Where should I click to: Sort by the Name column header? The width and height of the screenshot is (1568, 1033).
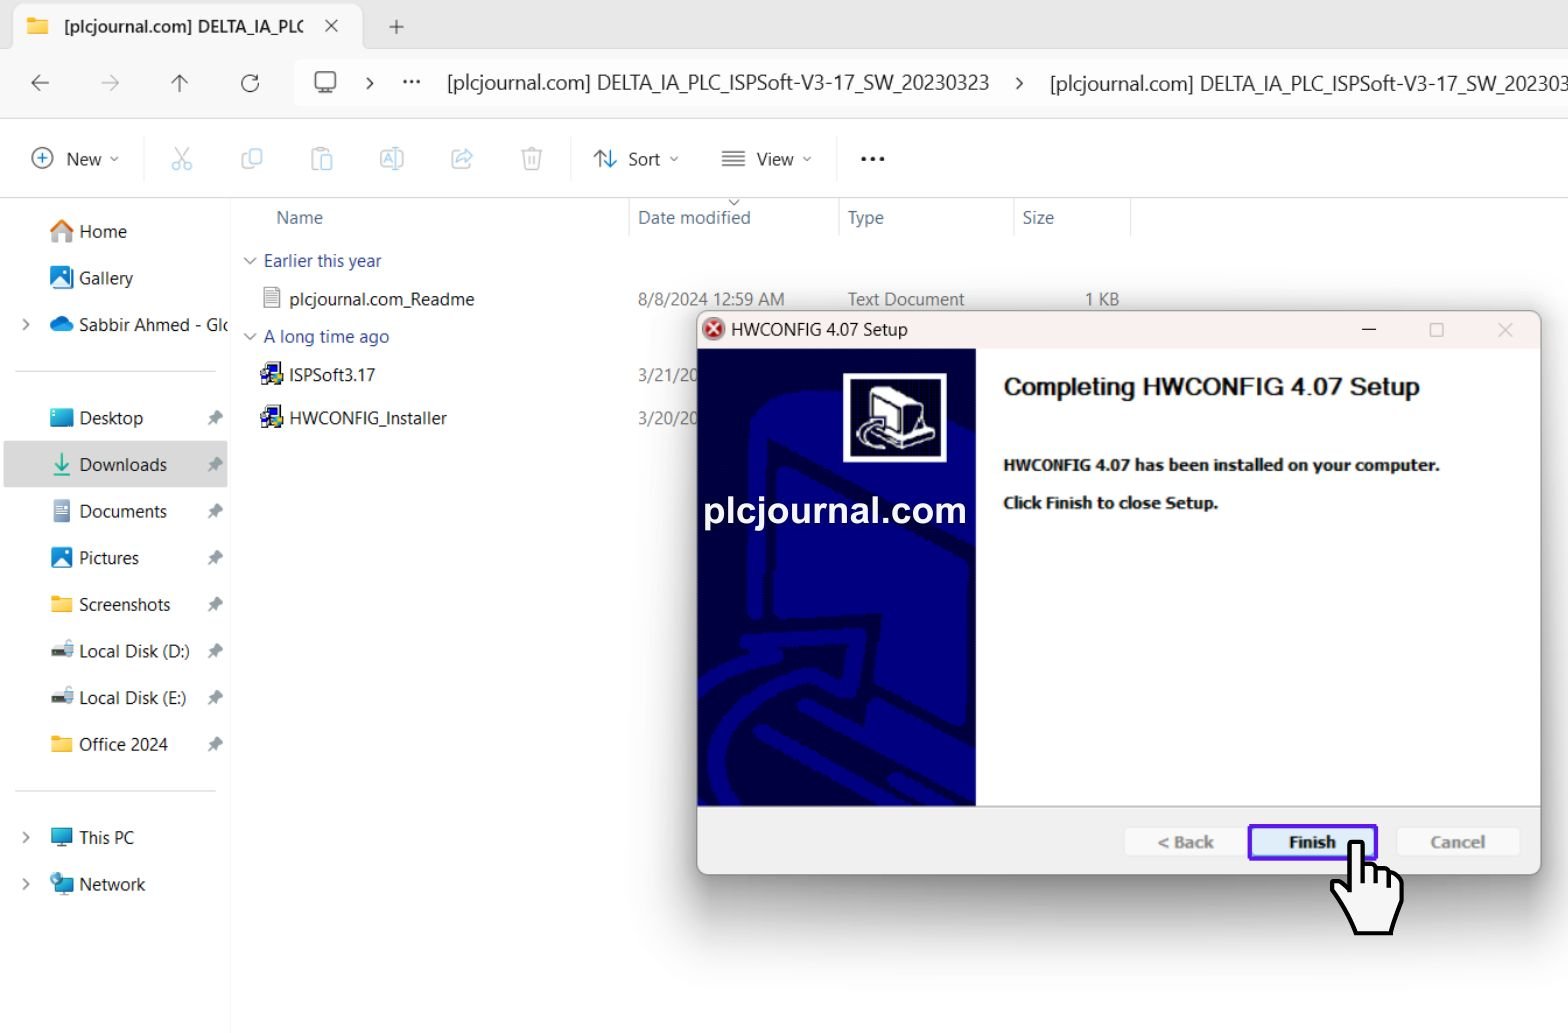coord(299,217)
